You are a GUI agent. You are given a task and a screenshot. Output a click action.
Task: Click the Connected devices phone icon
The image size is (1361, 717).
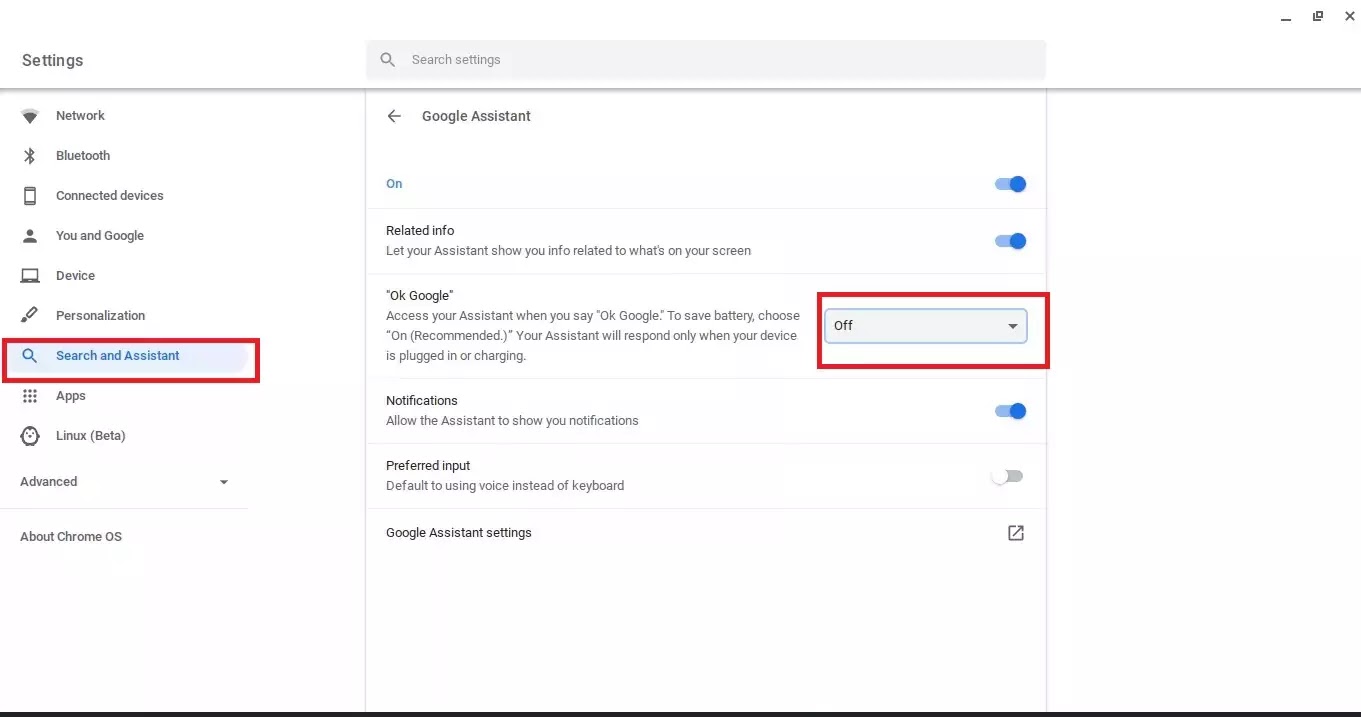tap(30, 196)
